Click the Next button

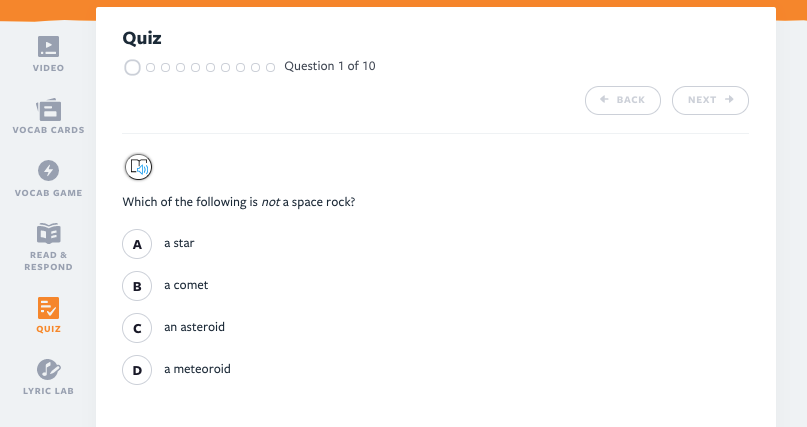click(710, 100)
